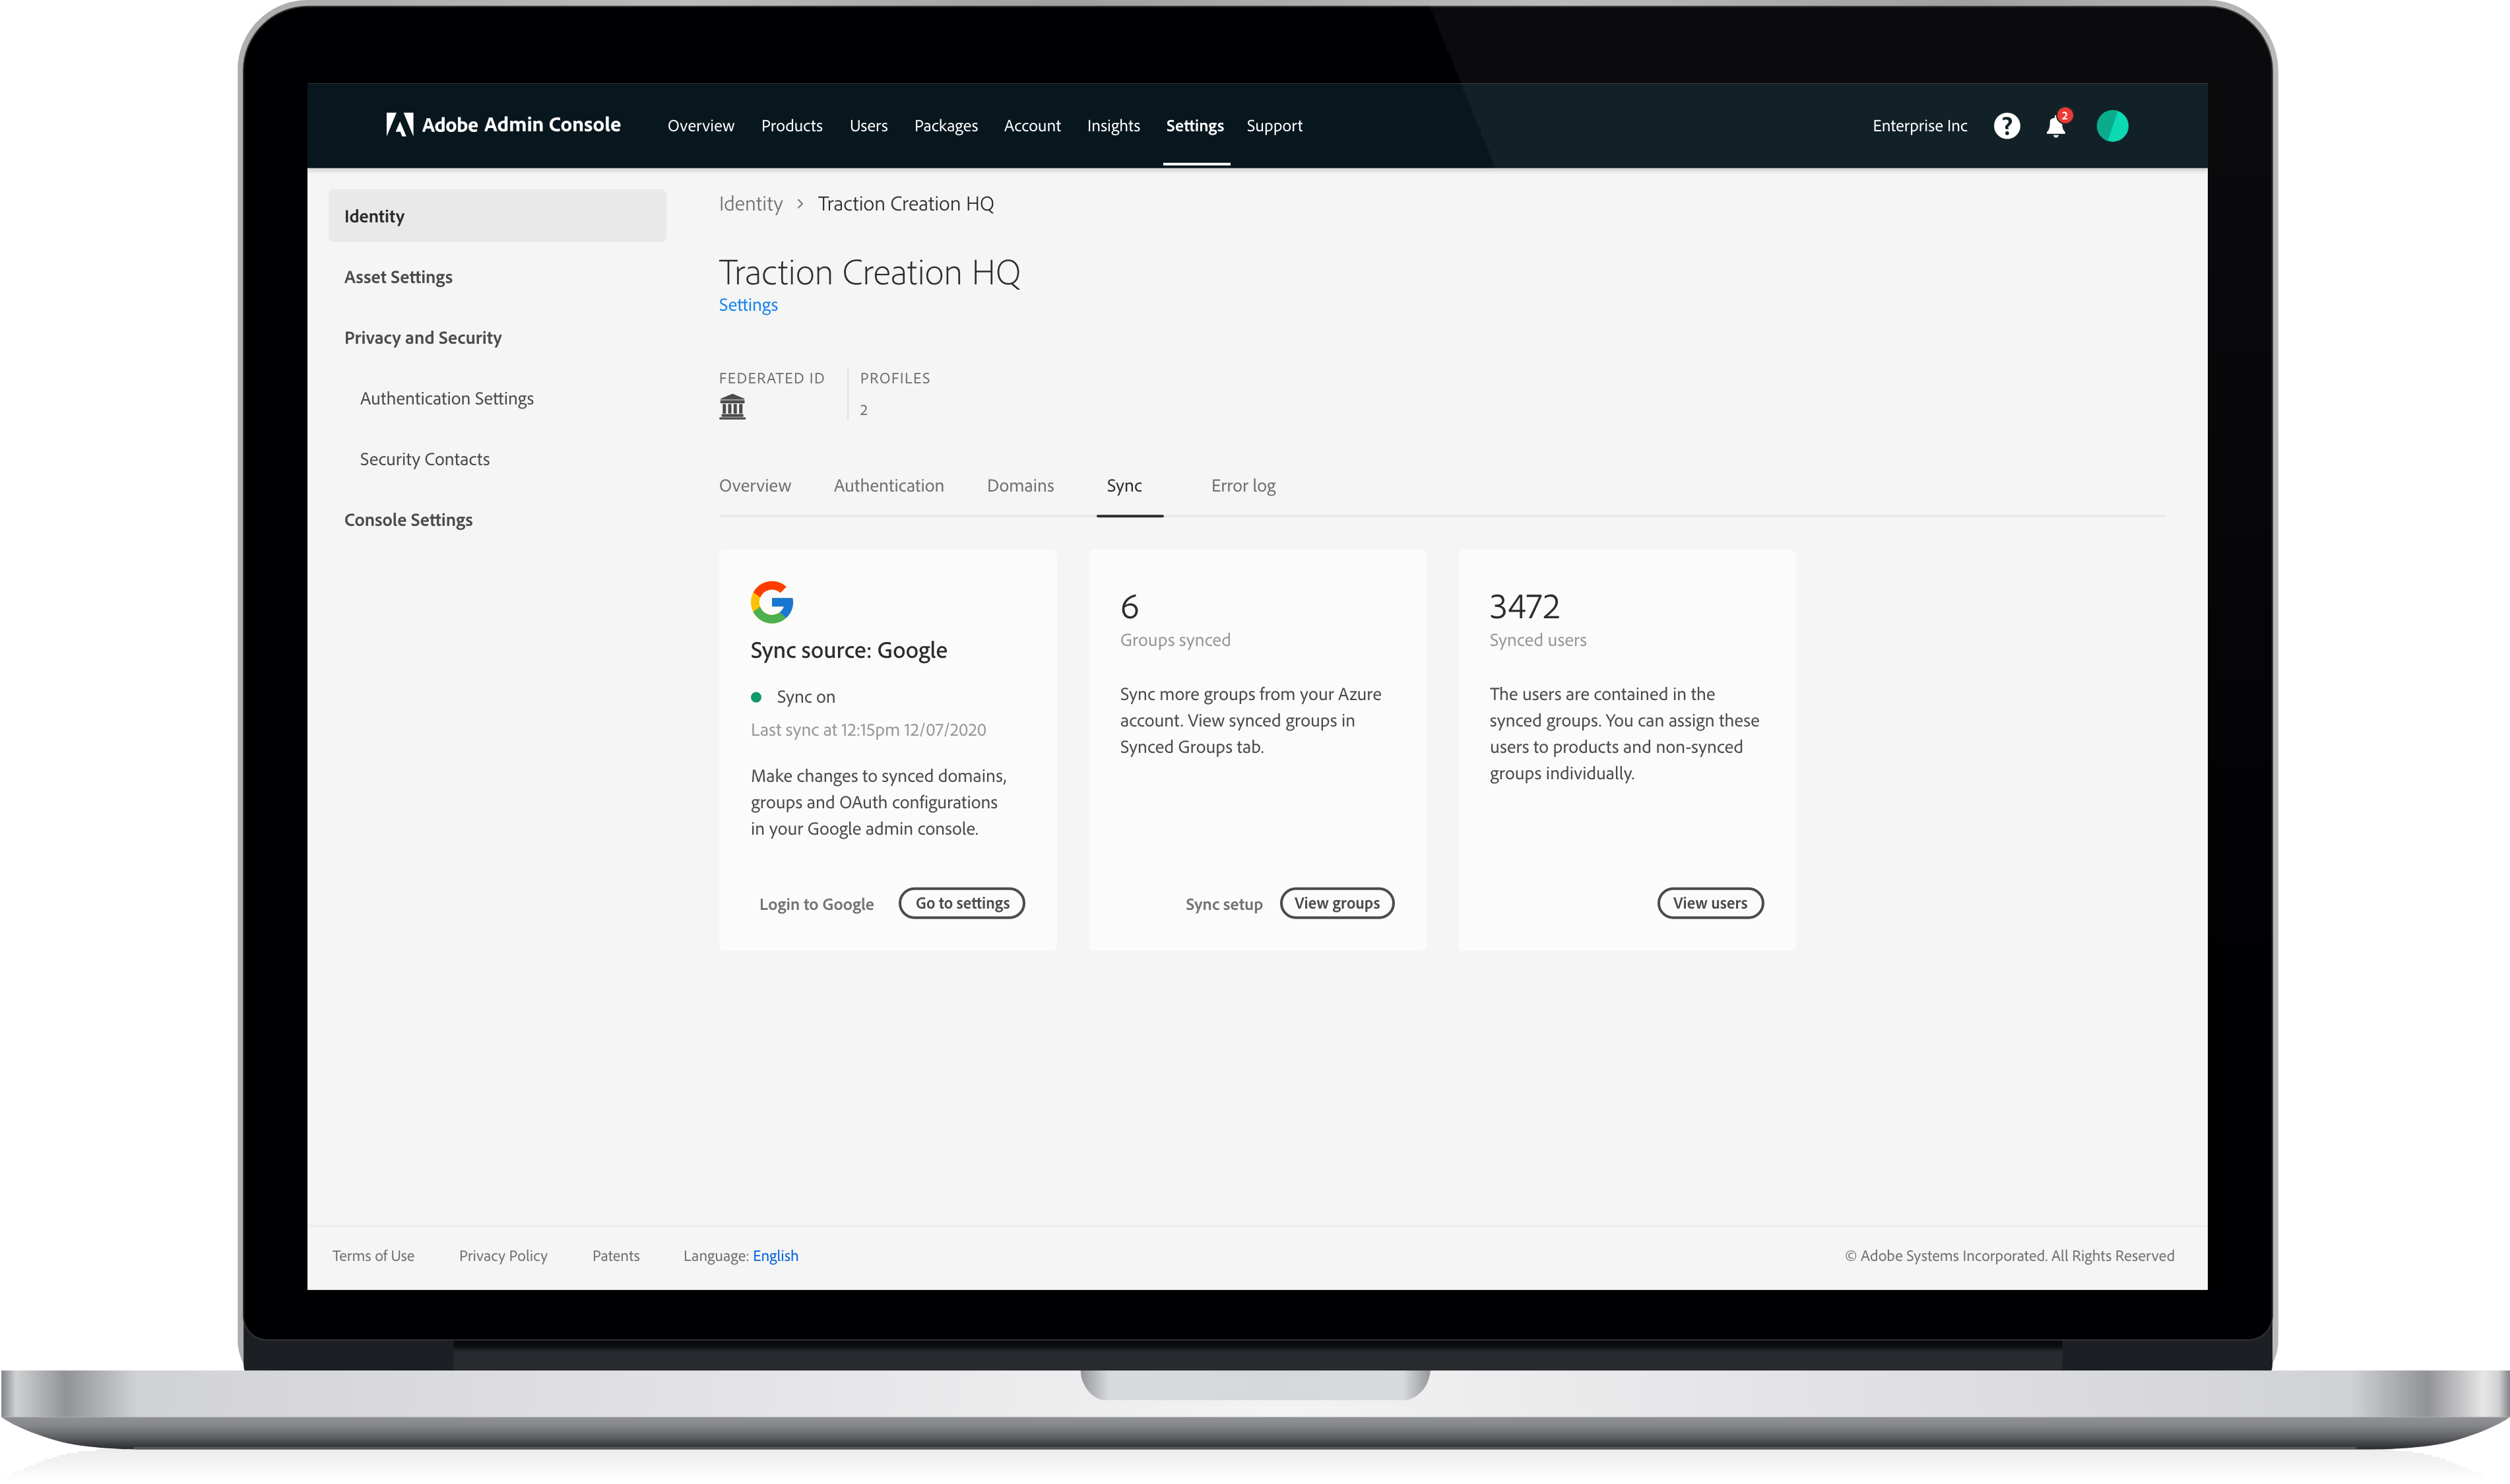
Task: Open Terms of Use footer link
Action: click(x=373, y=1256)
